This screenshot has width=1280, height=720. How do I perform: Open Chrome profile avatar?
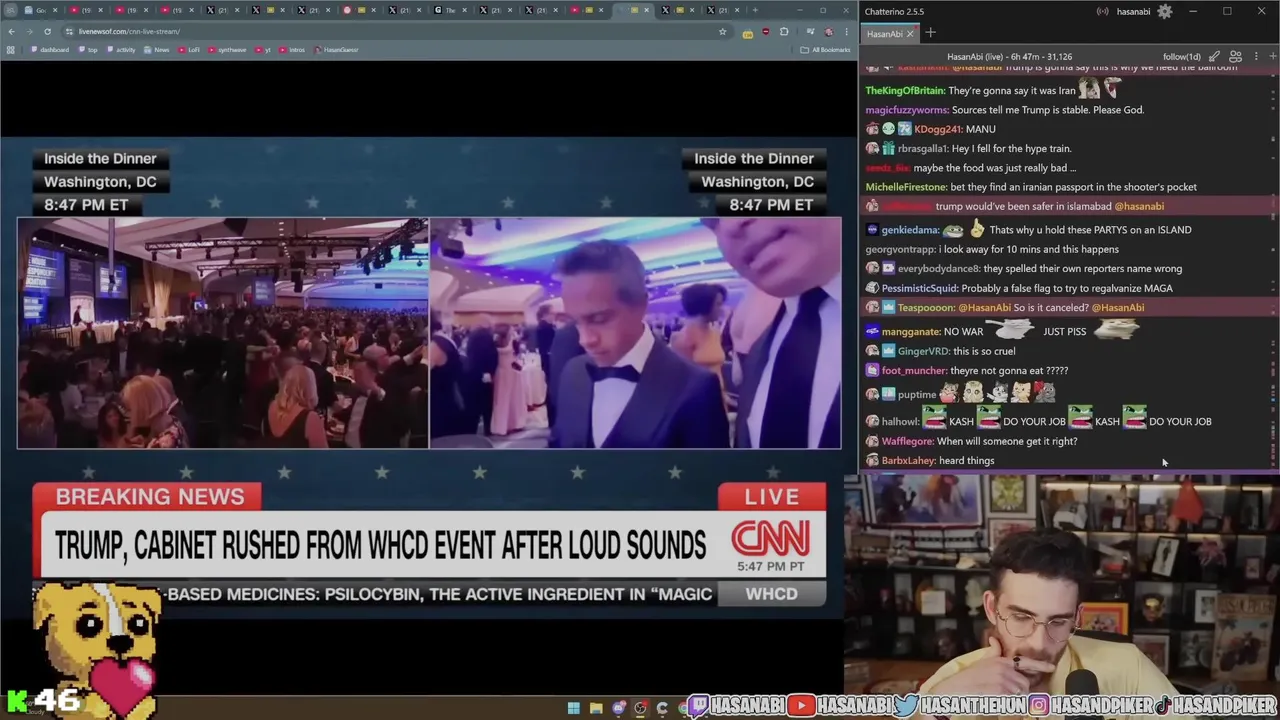point(828,31)
